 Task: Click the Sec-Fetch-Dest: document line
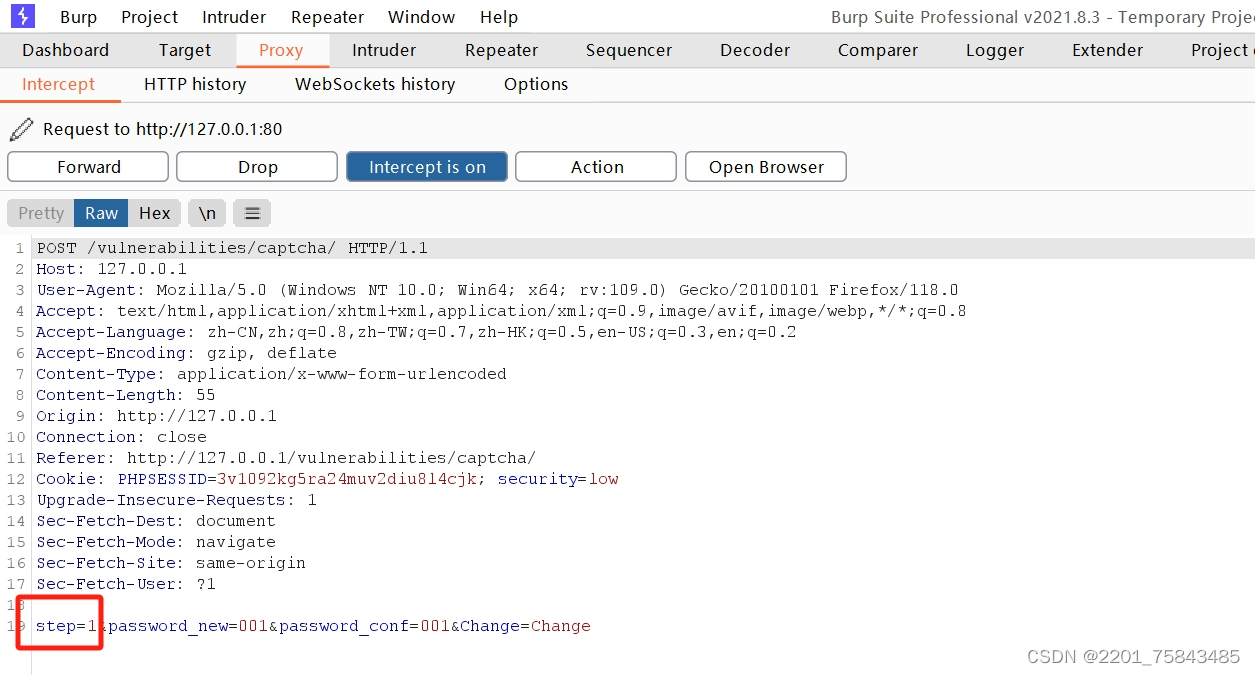[156, 521]
